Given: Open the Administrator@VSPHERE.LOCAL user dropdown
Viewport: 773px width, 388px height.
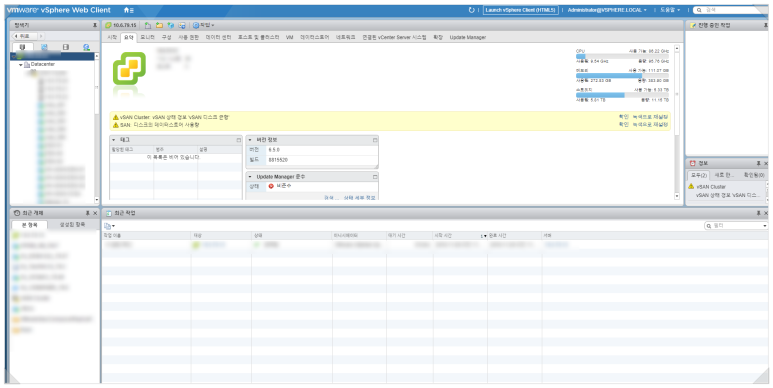Looking at the screenshot, I should 607,10.
